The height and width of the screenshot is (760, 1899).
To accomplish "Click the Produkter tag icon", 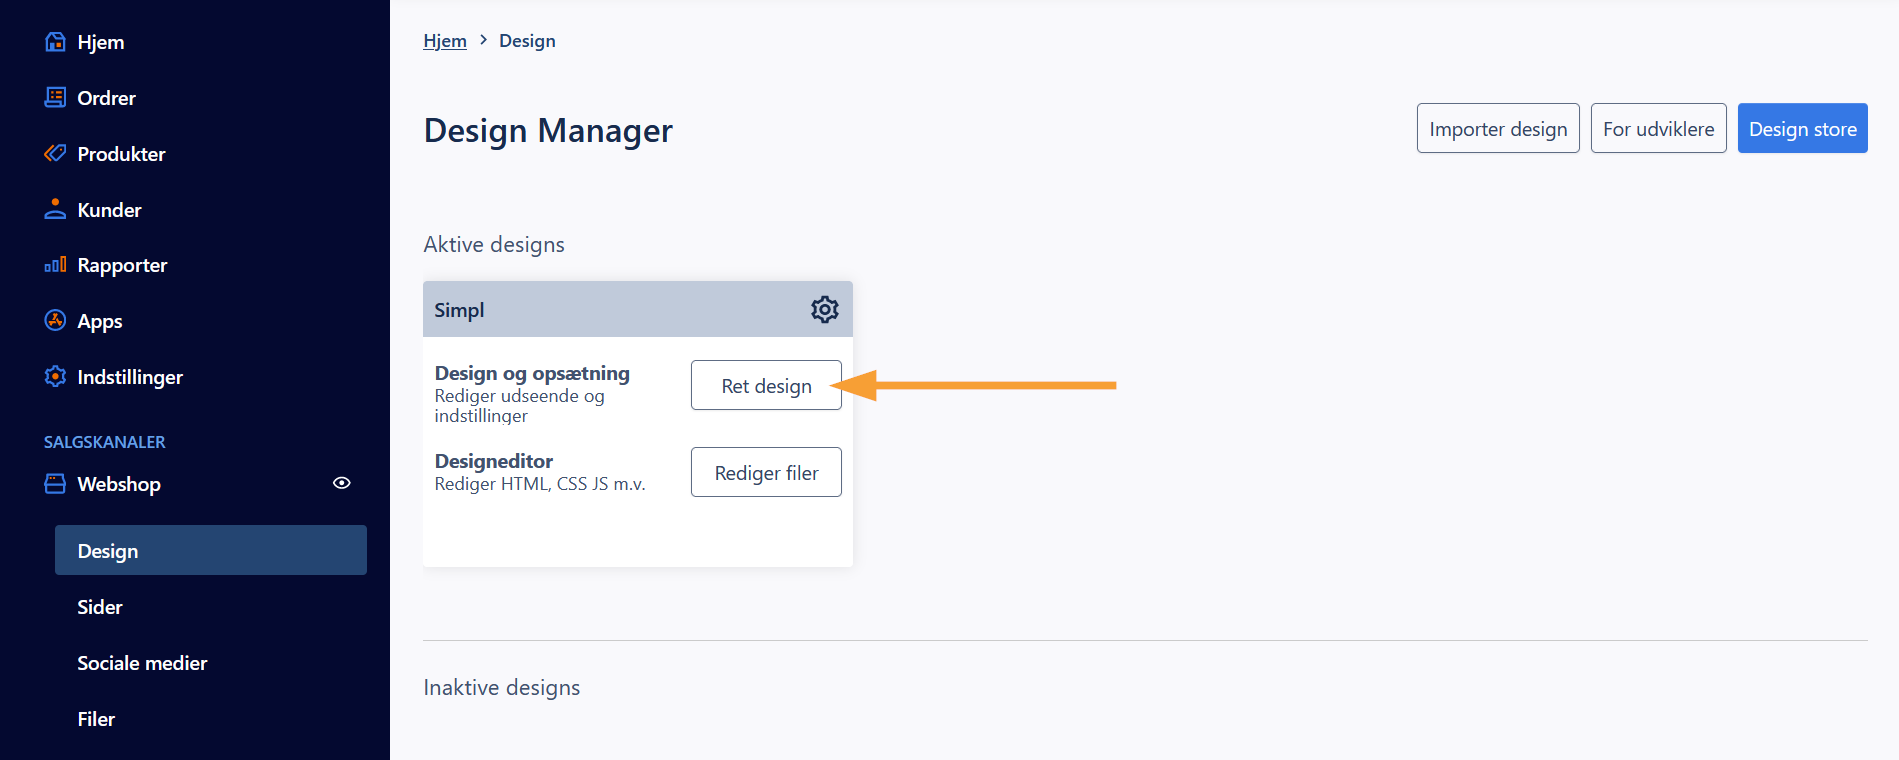I will click(x=55, y=154).
